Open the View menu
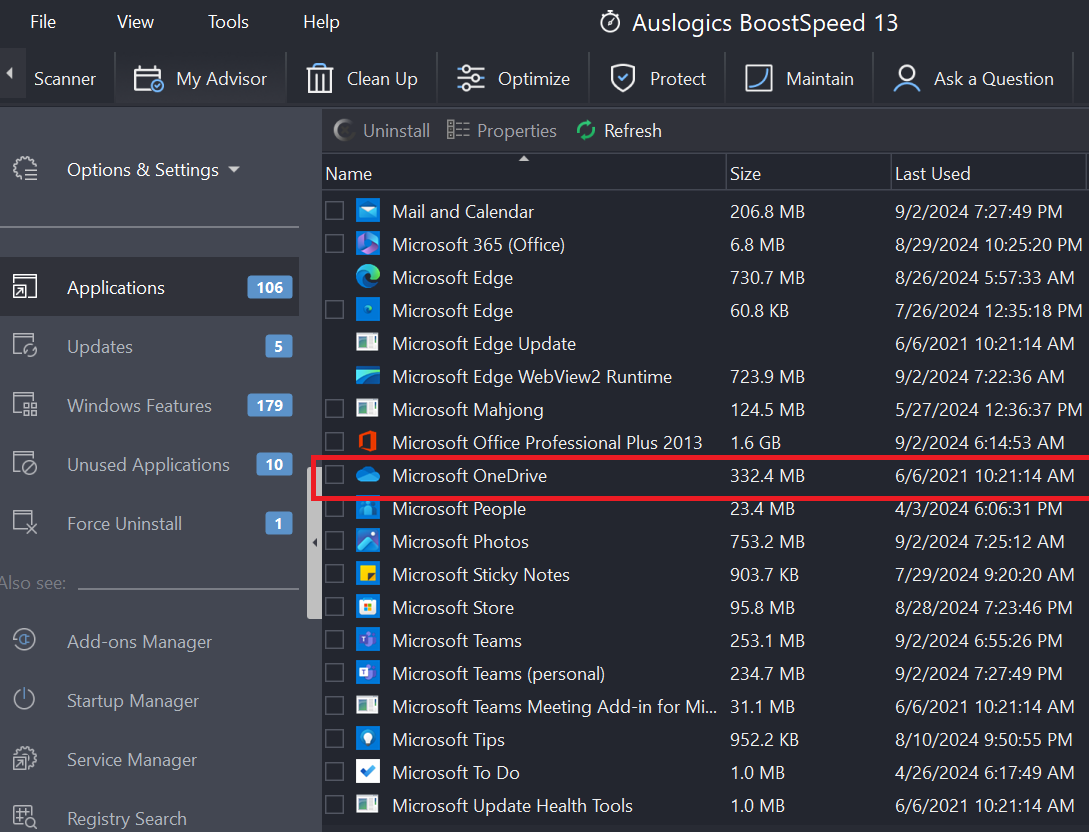Image resolution: width=1089 pixels, height=832 pixels. (x=135, y=22)
